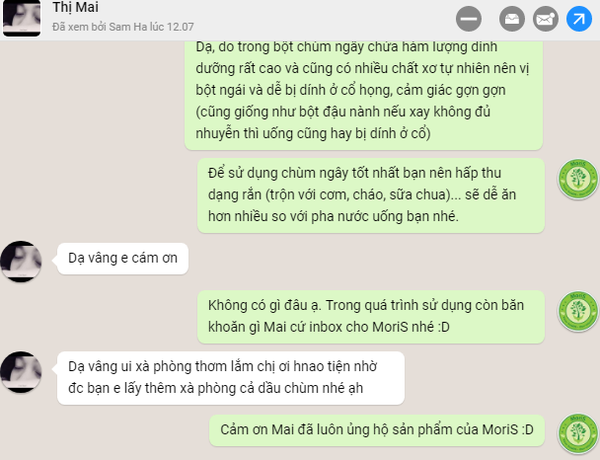This screenshot has height=460, width=600.
Task: Click the gray minus circle icon
Action: 468,19
